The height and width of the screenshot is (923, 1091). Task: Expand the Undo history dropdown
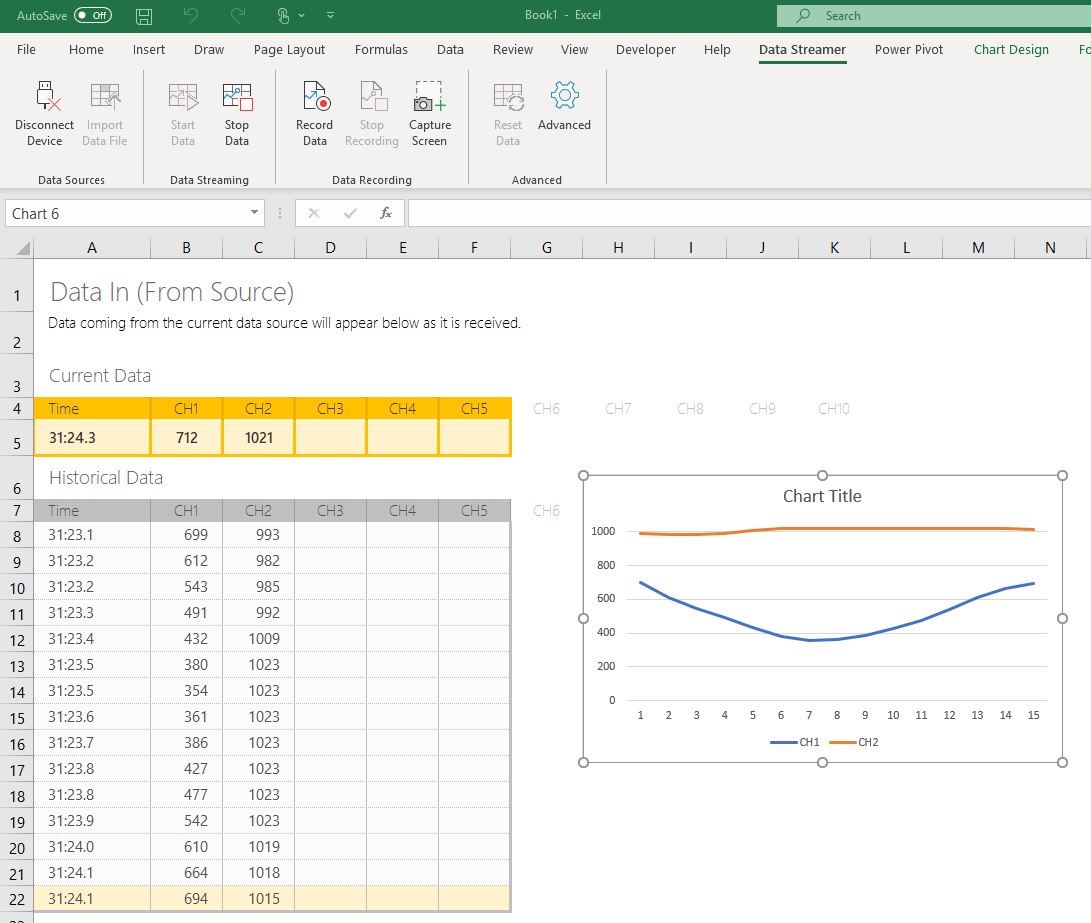click(x=190, y=15)
